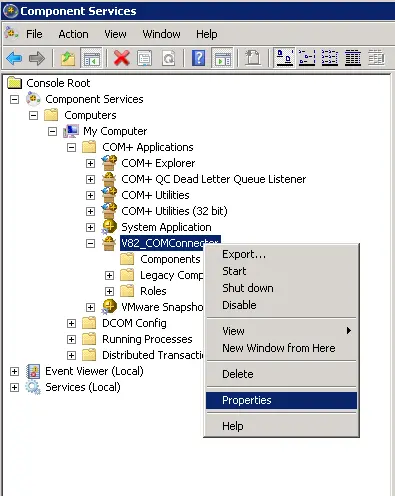This screenshot has width=395, height=496.
Task: Select the System Application icon
Action: 109,227
